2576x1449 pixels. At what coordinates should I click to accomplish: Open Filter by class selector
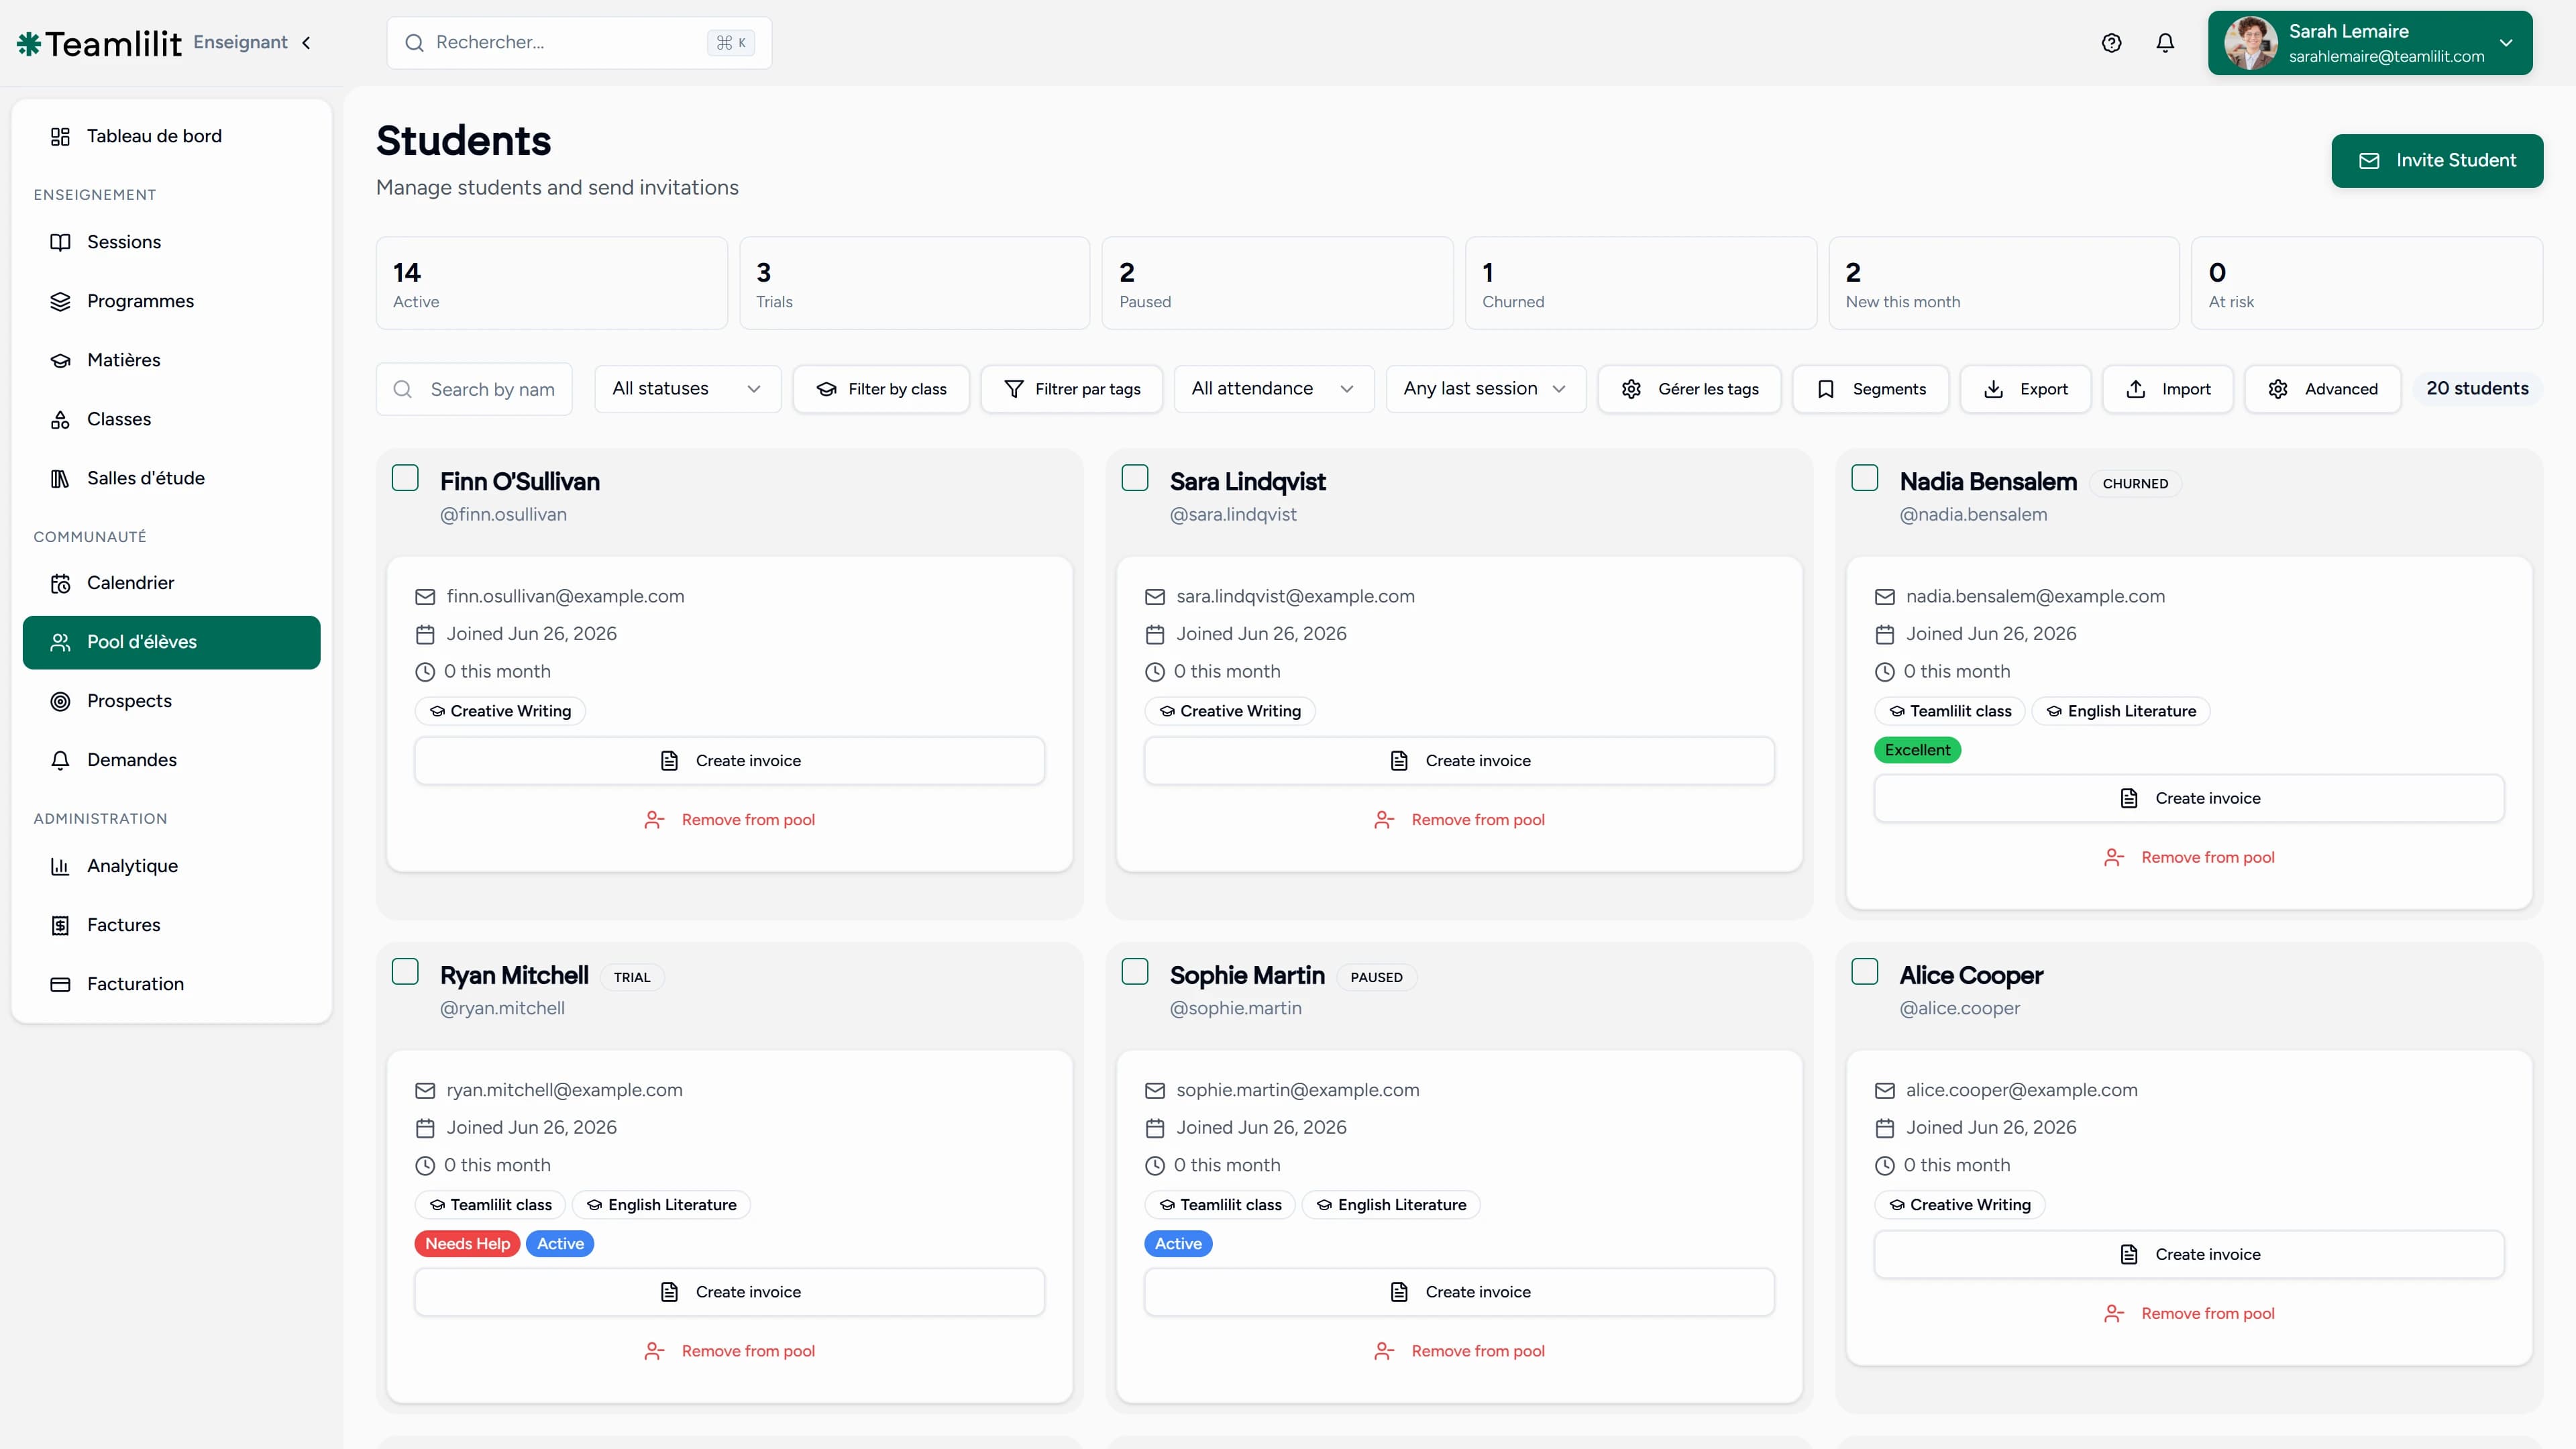click(x=881, y=389)
